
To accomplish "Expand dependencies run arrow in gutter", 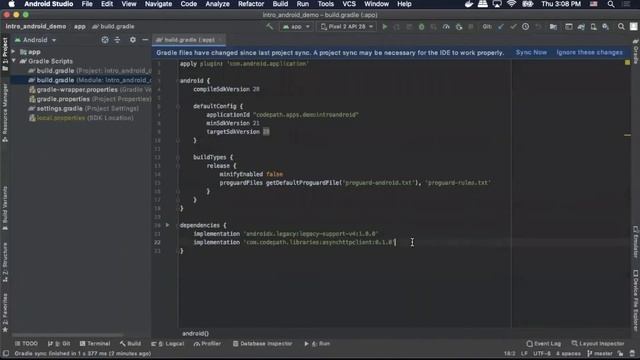I will (167, 225).
